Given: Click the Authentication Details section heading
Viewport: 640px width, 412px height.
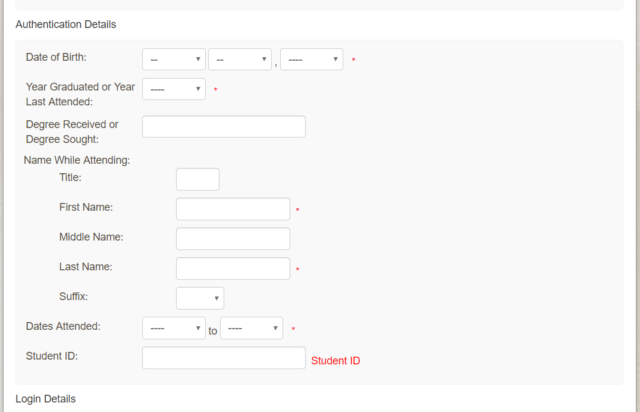Looking at the screenshot, I should (x=65, y=23).
